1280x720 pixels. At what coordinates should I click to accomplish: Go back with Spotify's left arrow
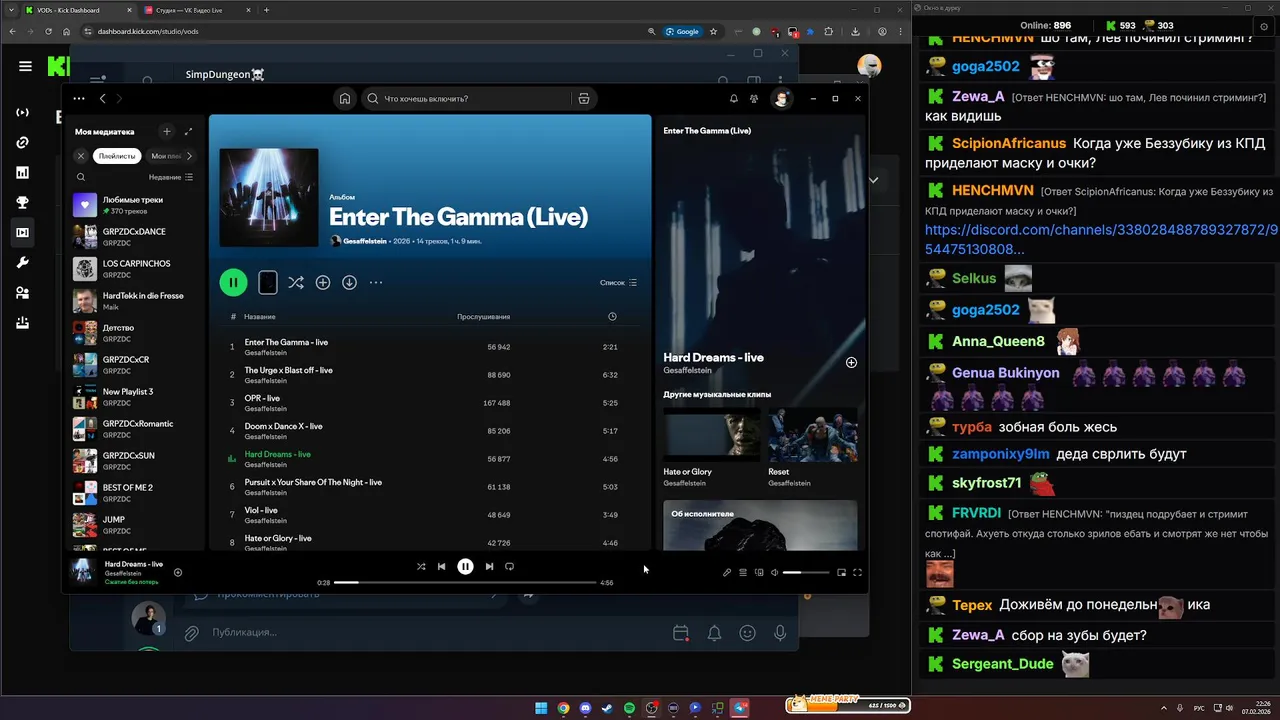click(x=102, y=98)
